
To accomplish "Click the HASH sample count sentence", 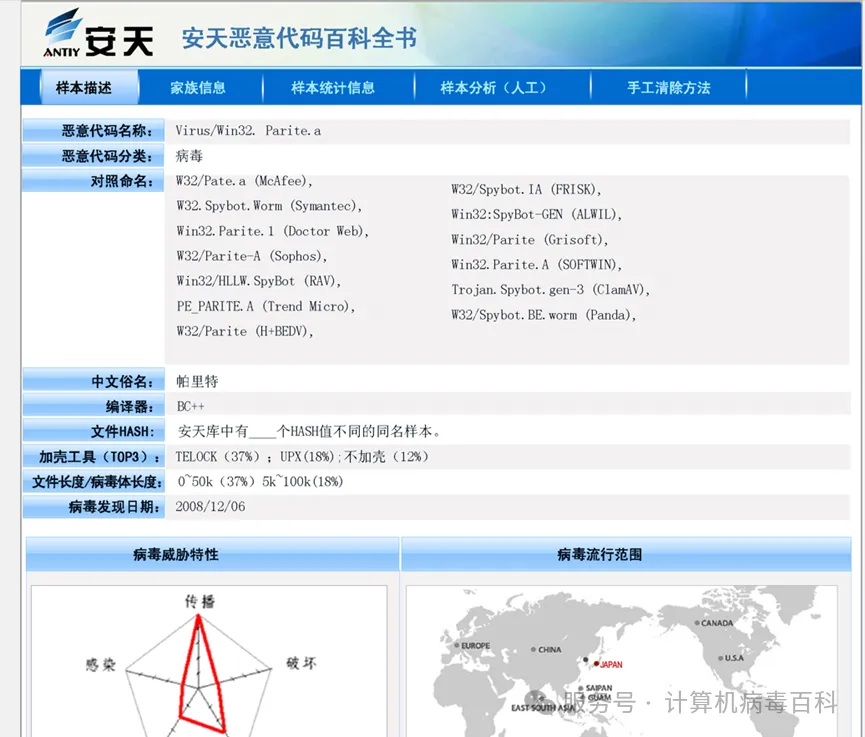I will pyautogui.click(x=309, y=431).
